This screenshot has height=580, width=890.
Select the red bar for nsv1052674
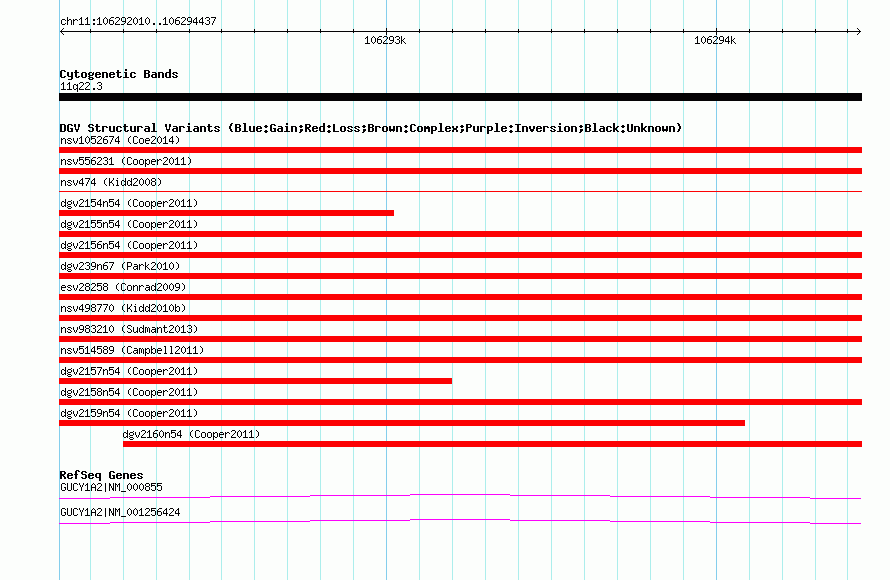coord(460,150)
